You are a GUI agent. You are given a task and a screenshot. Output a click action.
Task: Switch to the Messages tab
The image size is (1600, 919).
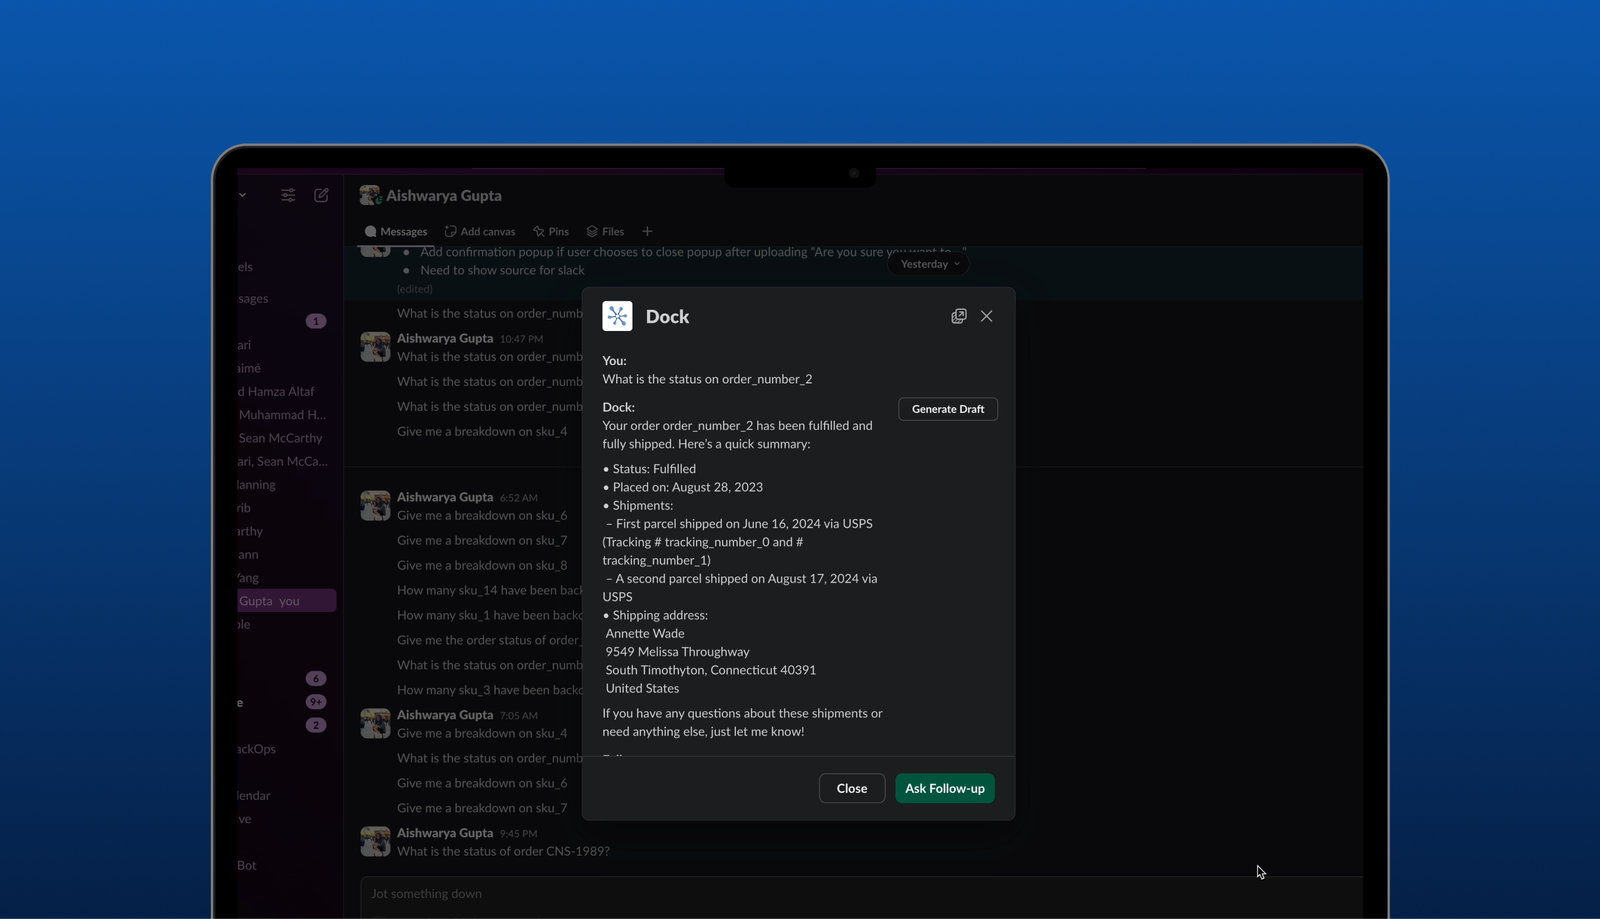396,231
